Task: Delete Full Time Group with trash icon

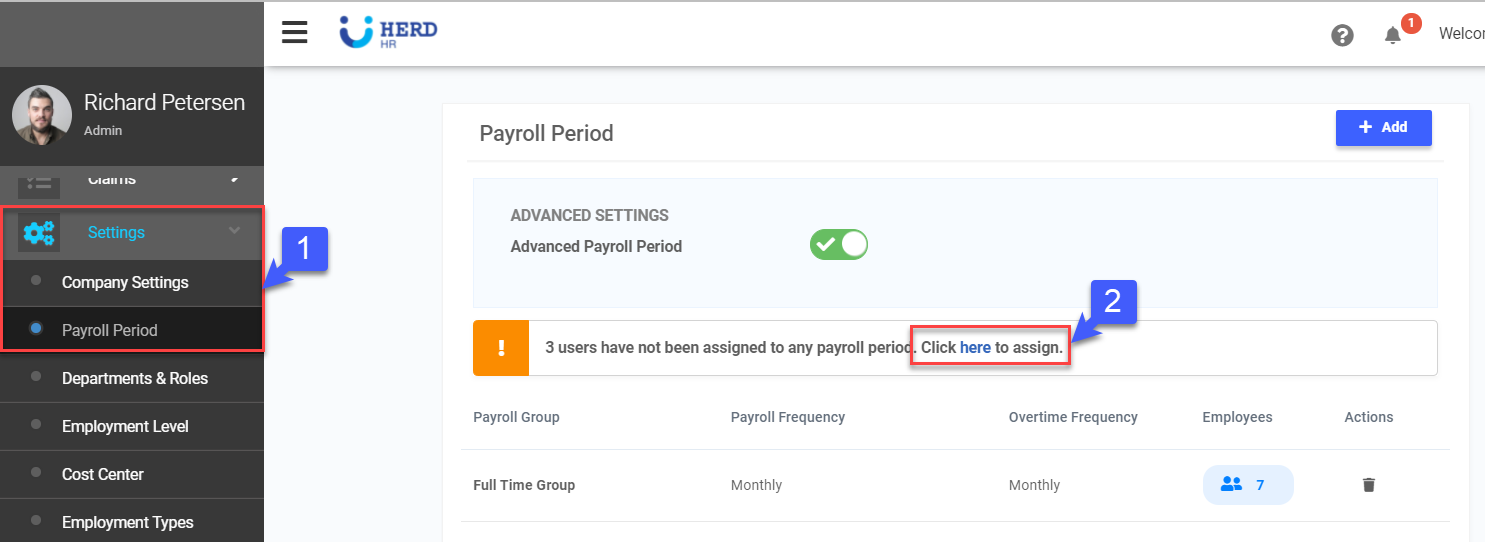Action: [1368, 485]
